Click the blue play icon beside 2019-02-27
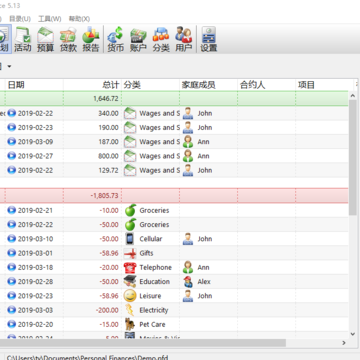The height and width of the screenshot is (360, 360). coord(12,156)
